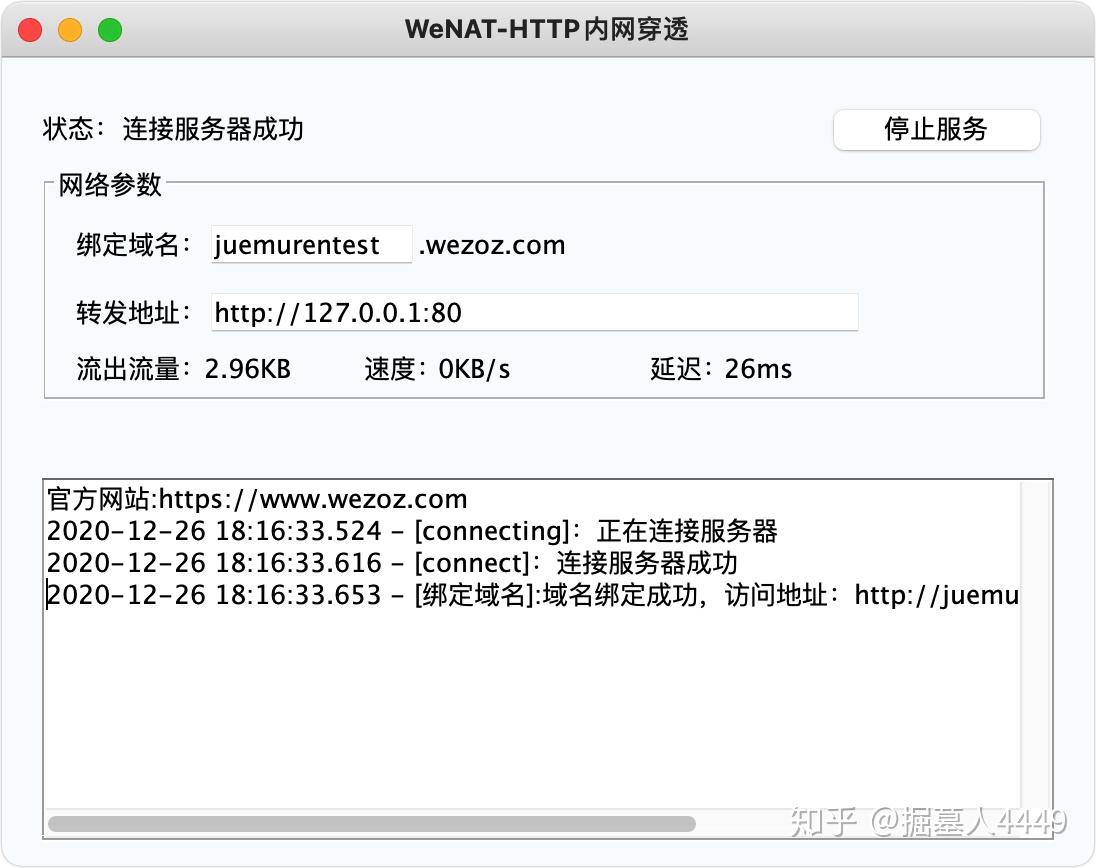Grab the log's horizontal scrollbar thumb
Viewport: 1096px width, 868px height.
372,824
